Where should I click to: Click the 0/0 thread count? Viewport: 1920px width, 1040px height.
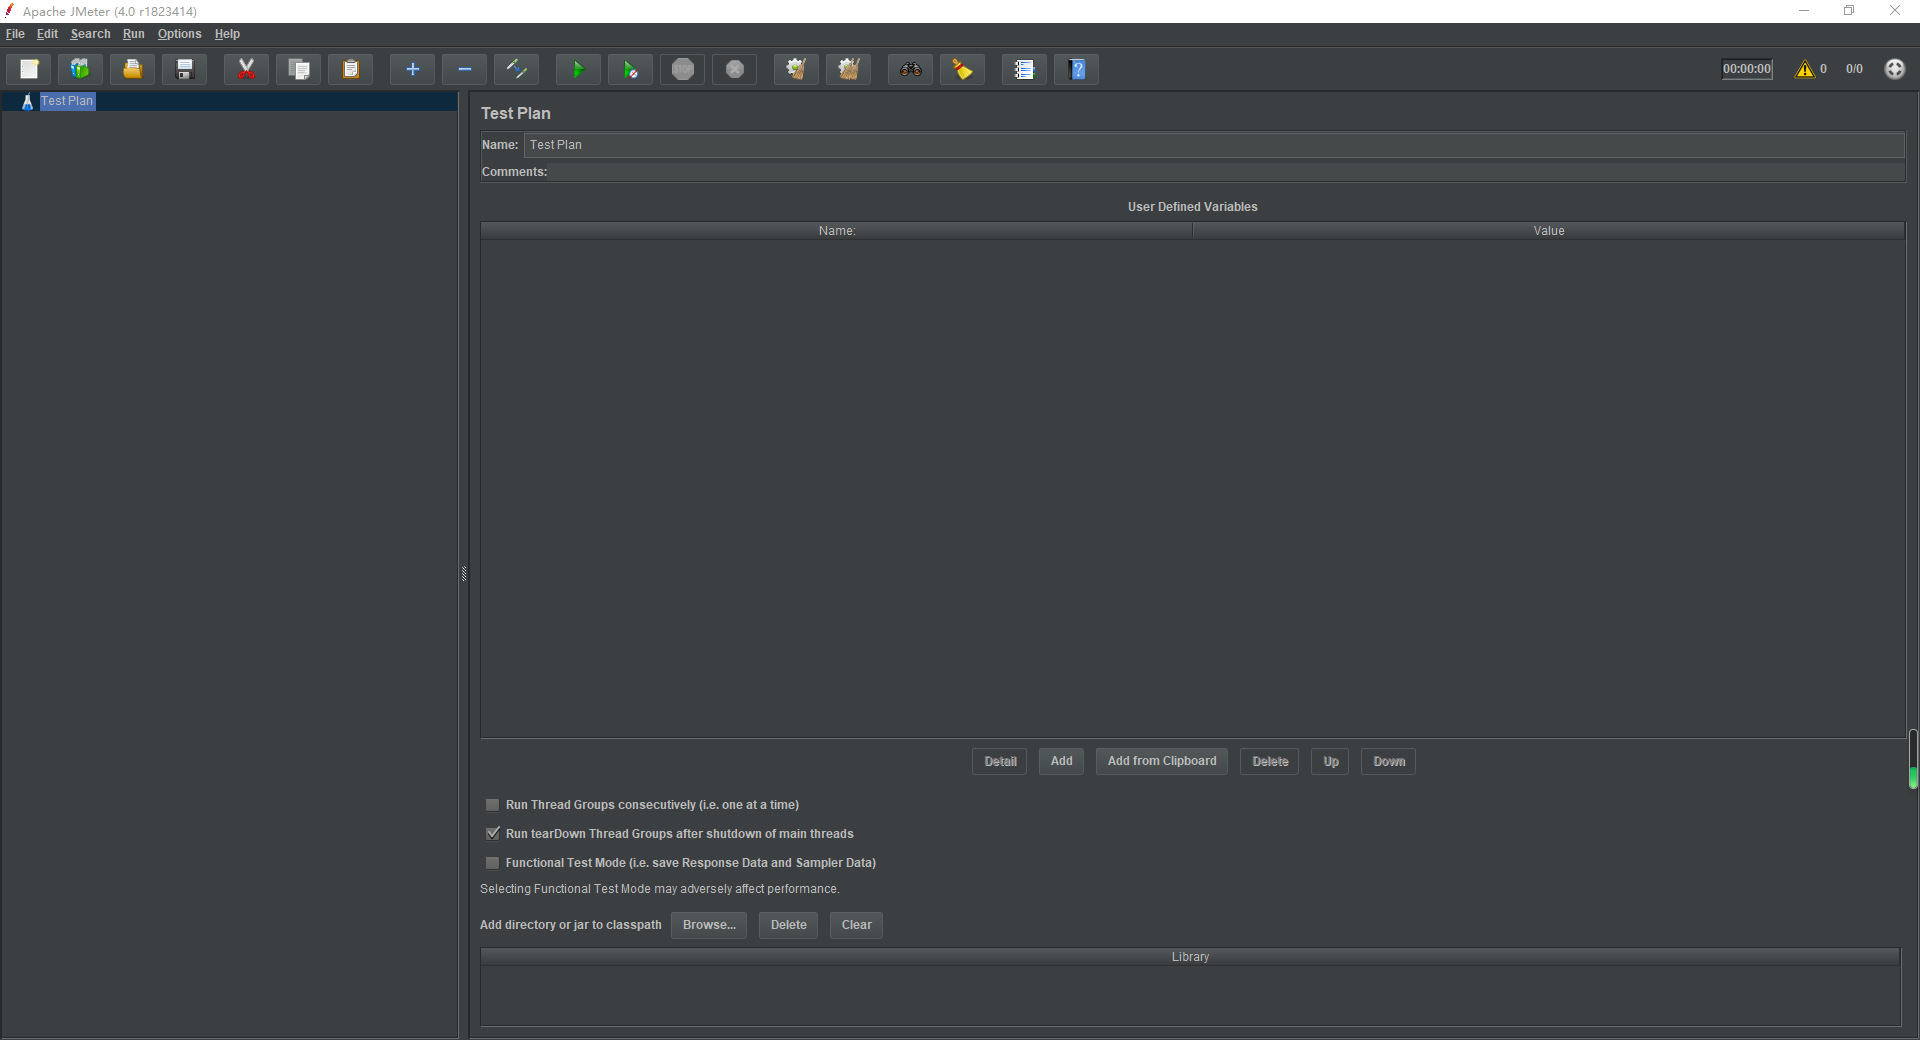point(1854,69)
